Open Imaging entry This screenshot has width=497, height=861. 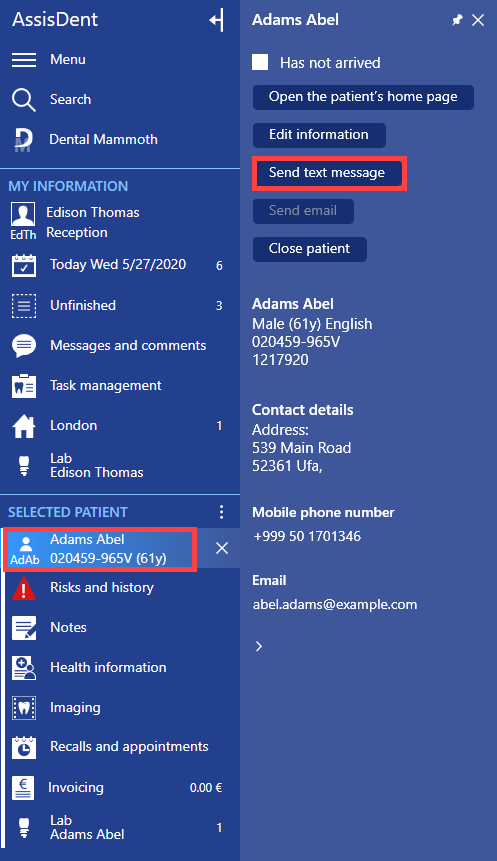point(75,708)
